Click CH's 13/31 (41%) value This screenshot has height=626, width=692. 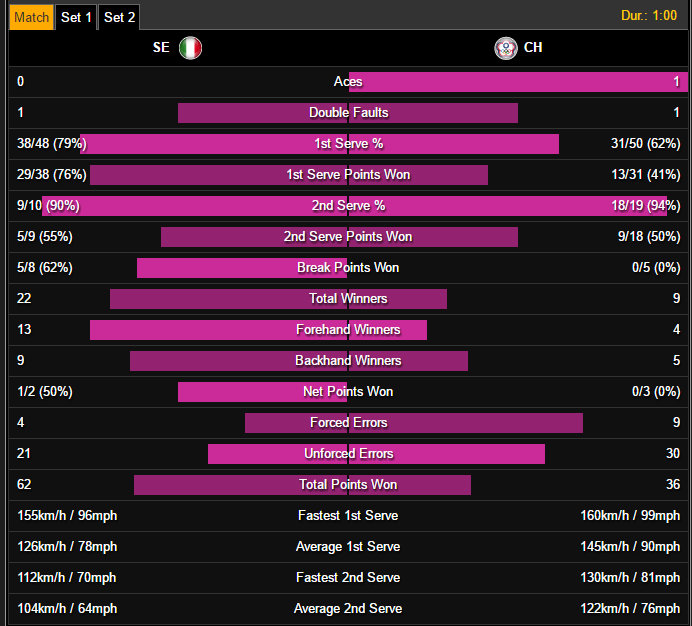pos(645,174)
